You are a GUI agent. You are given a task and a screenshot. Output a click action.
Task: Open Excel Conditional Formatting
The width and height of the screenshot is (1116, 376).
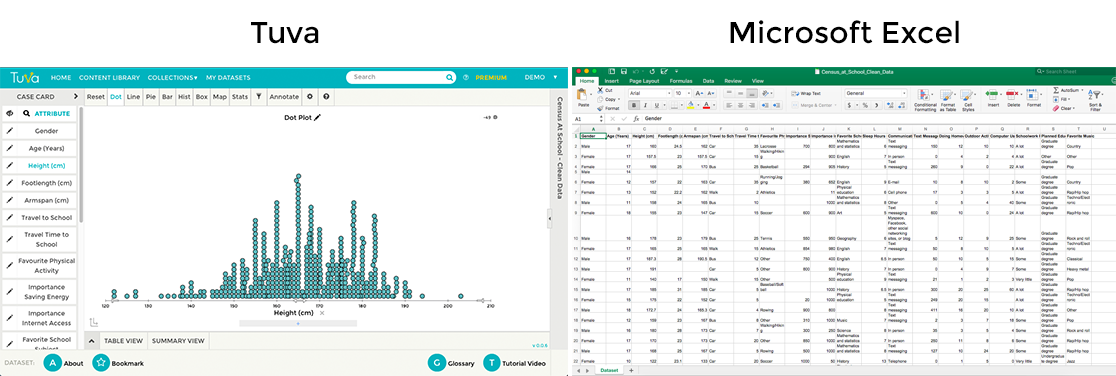[x=925, y=100]
